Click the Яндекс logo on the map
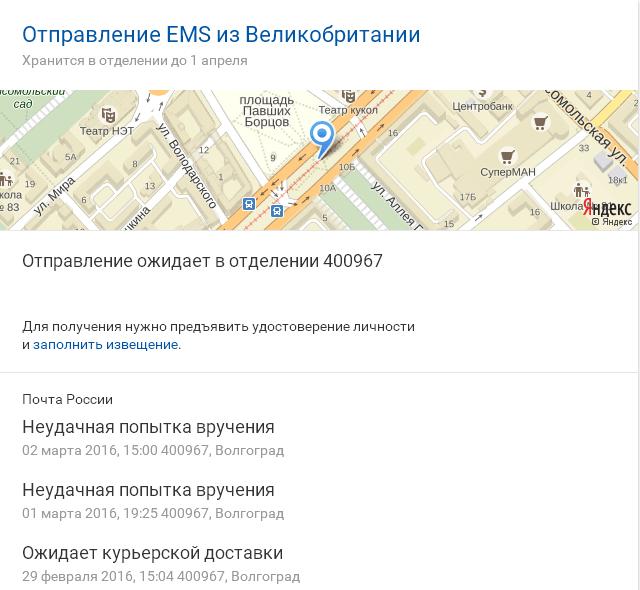The image size is (640, 590). tap(607, 208)
